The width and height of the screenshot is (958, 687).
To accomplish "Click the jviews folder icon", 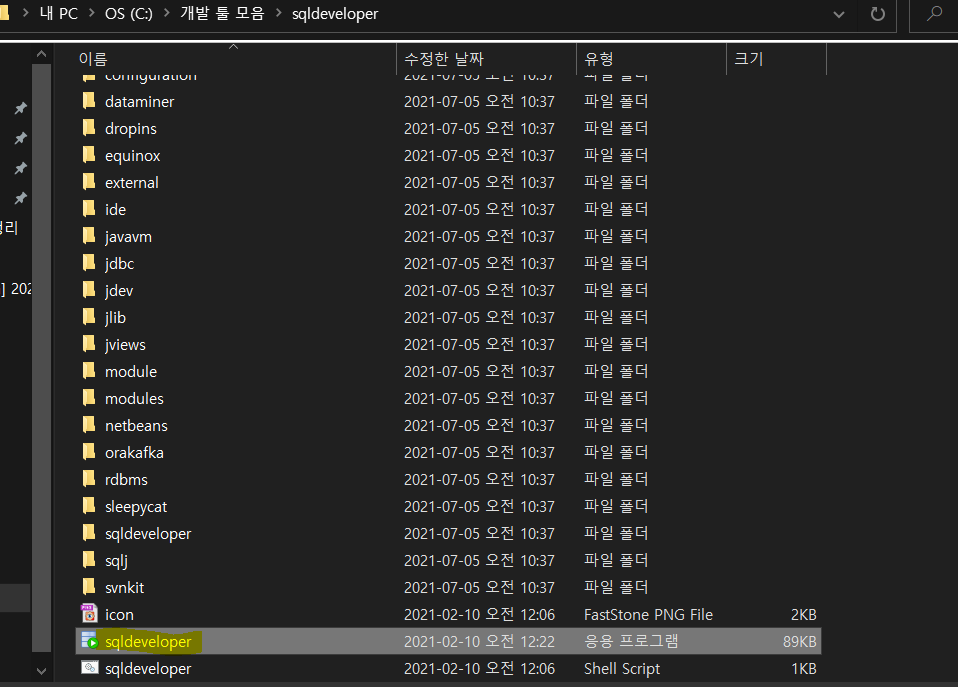I will 89,344.
